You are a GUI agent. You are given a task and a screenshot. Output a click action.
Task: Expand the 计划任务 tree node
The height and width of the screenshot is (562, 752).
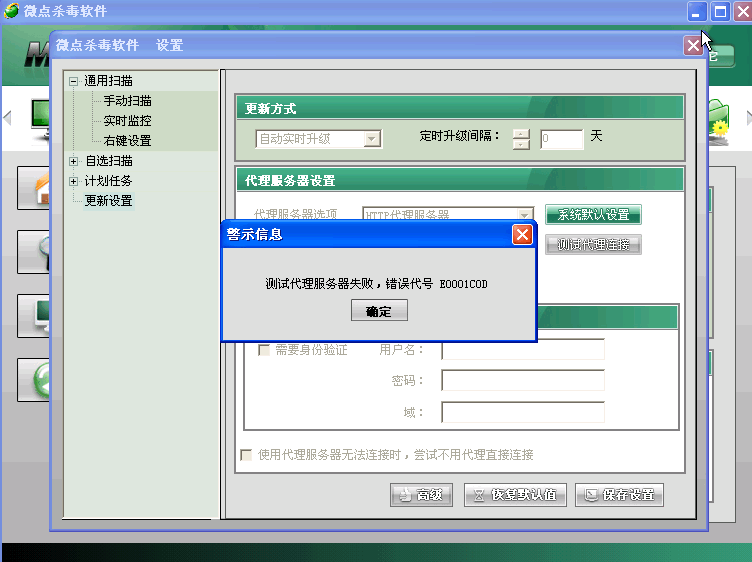(x=73, y=181)
